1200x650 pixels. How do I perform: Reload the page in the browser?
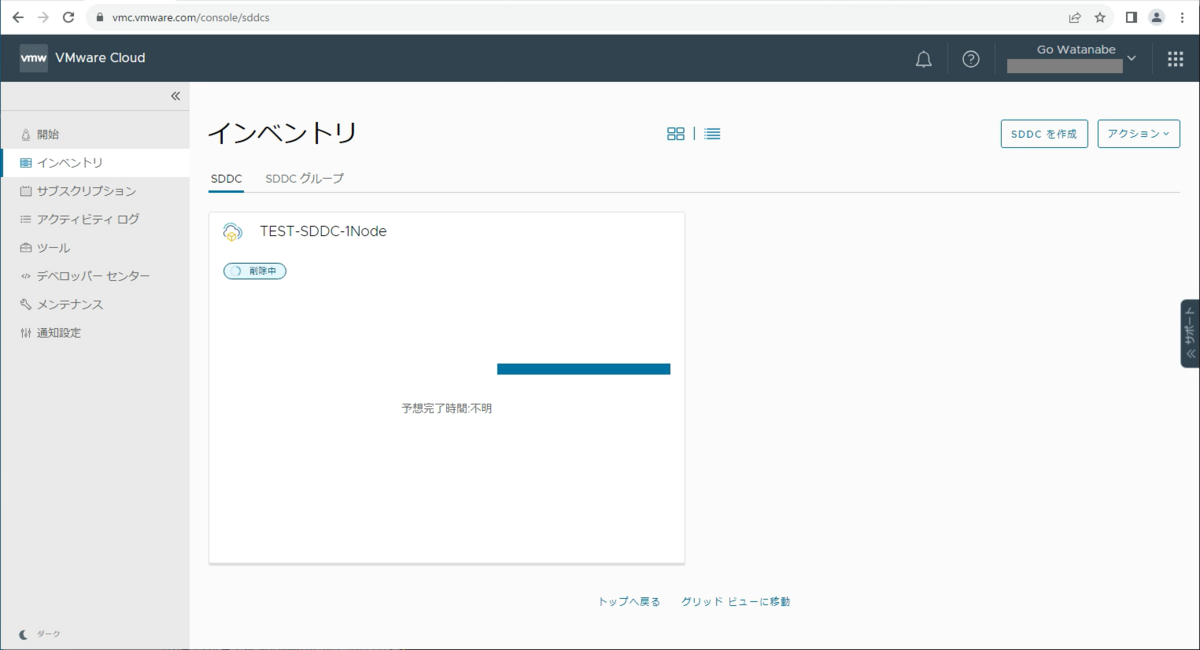(68, 17)
